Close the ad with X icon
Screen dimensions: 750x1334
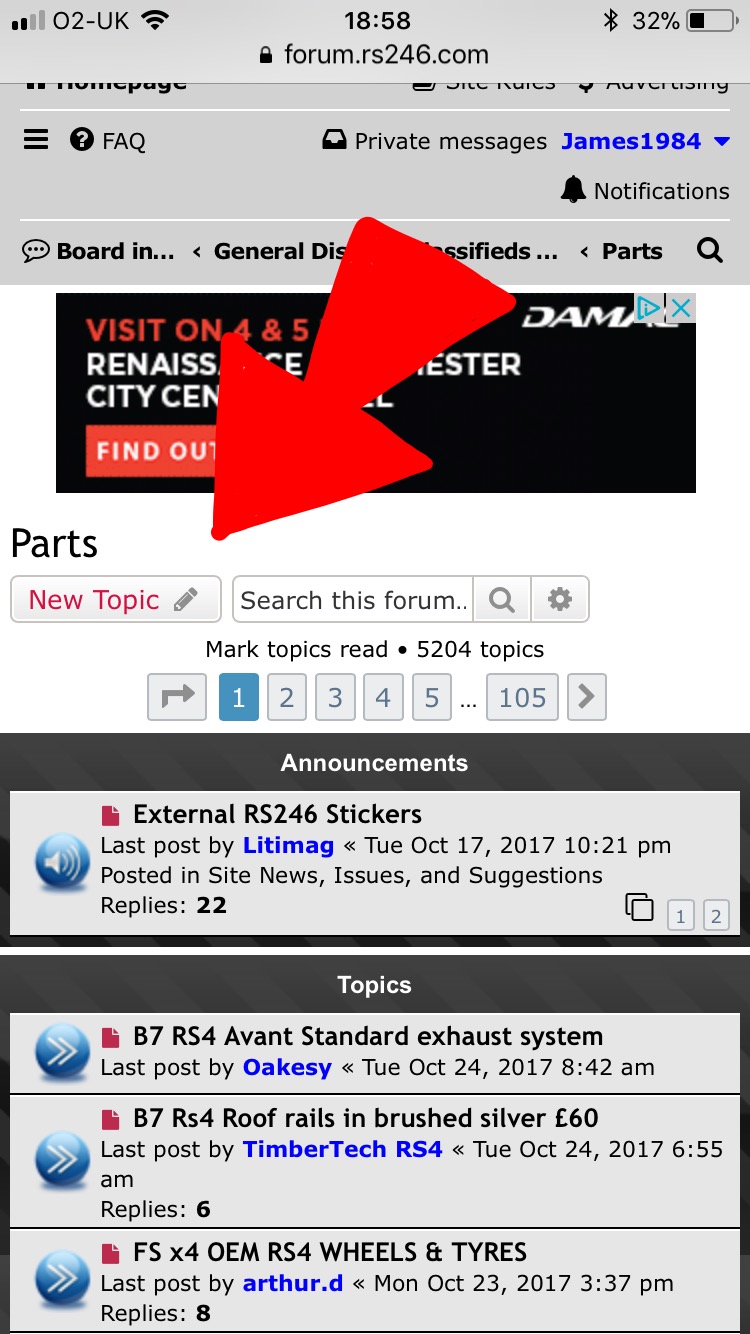tap(681, 308)
